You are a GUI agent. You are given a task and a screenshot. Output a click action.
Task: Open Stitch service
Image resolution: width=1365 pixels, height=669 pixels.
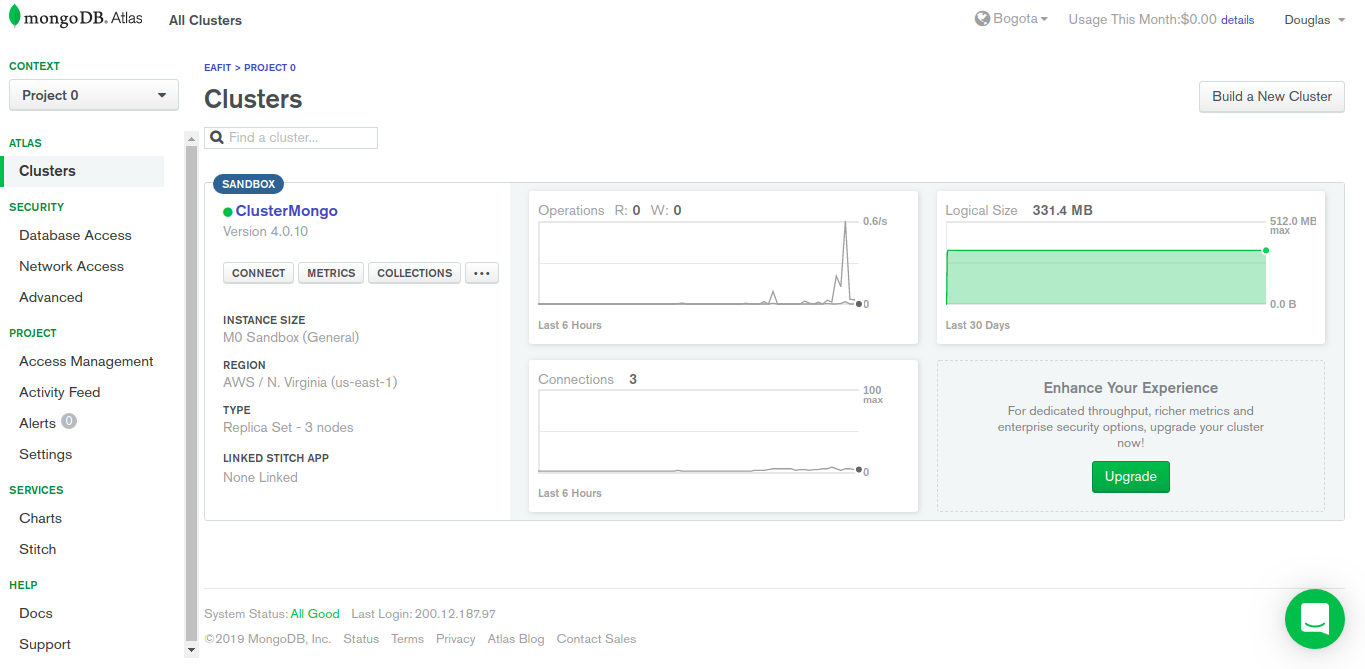pyautogui.click(x=38, y=550)
